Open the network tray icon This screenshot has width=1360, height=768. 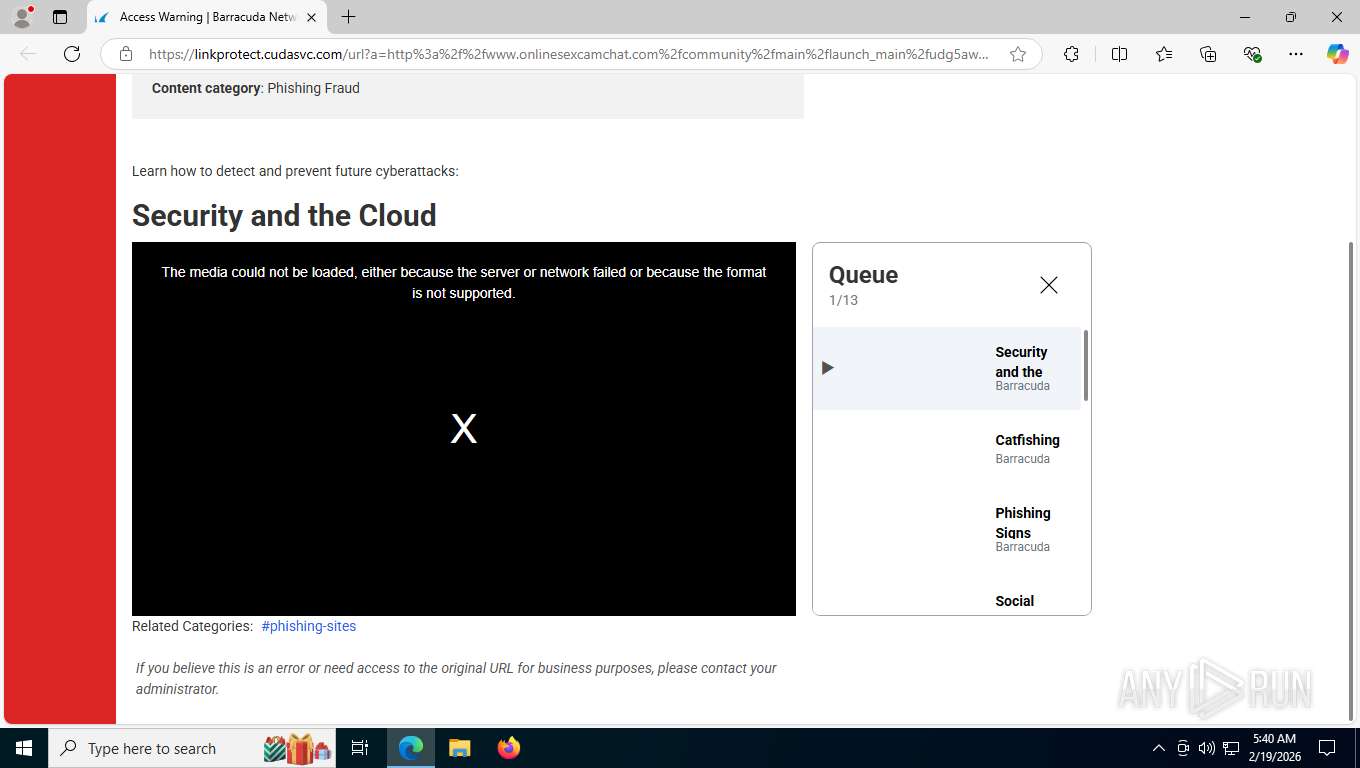pyautogui.click(x=1231, y=748)
